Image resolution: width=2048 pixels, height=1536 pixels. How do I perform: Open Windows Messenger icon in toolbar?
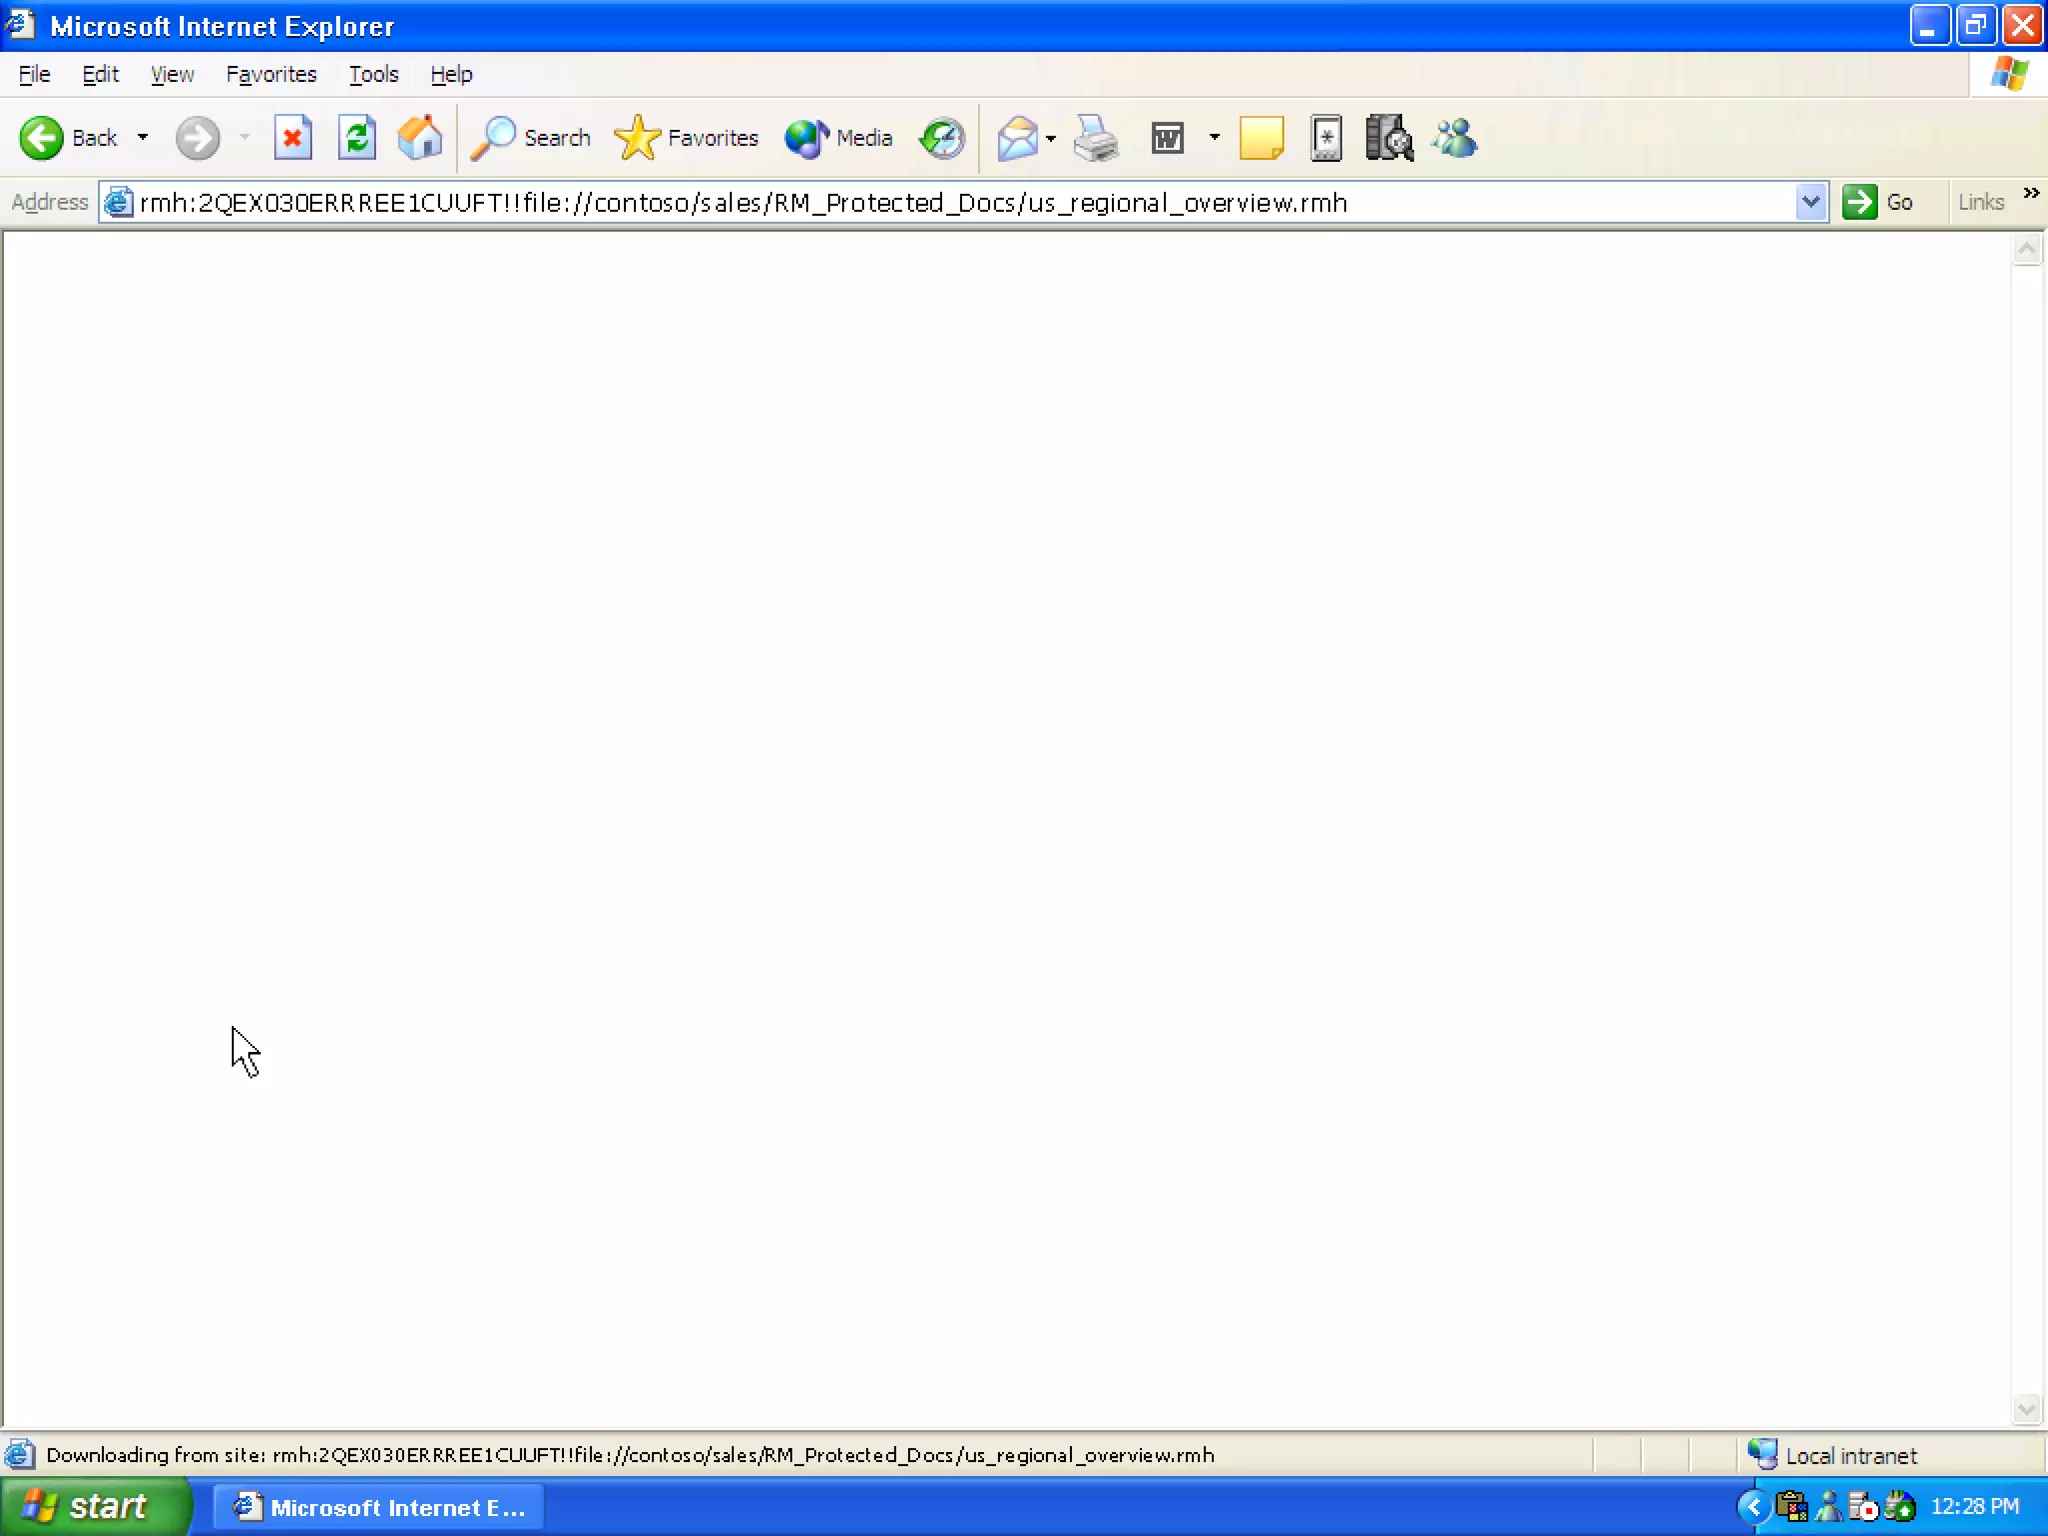(1454, 138)
